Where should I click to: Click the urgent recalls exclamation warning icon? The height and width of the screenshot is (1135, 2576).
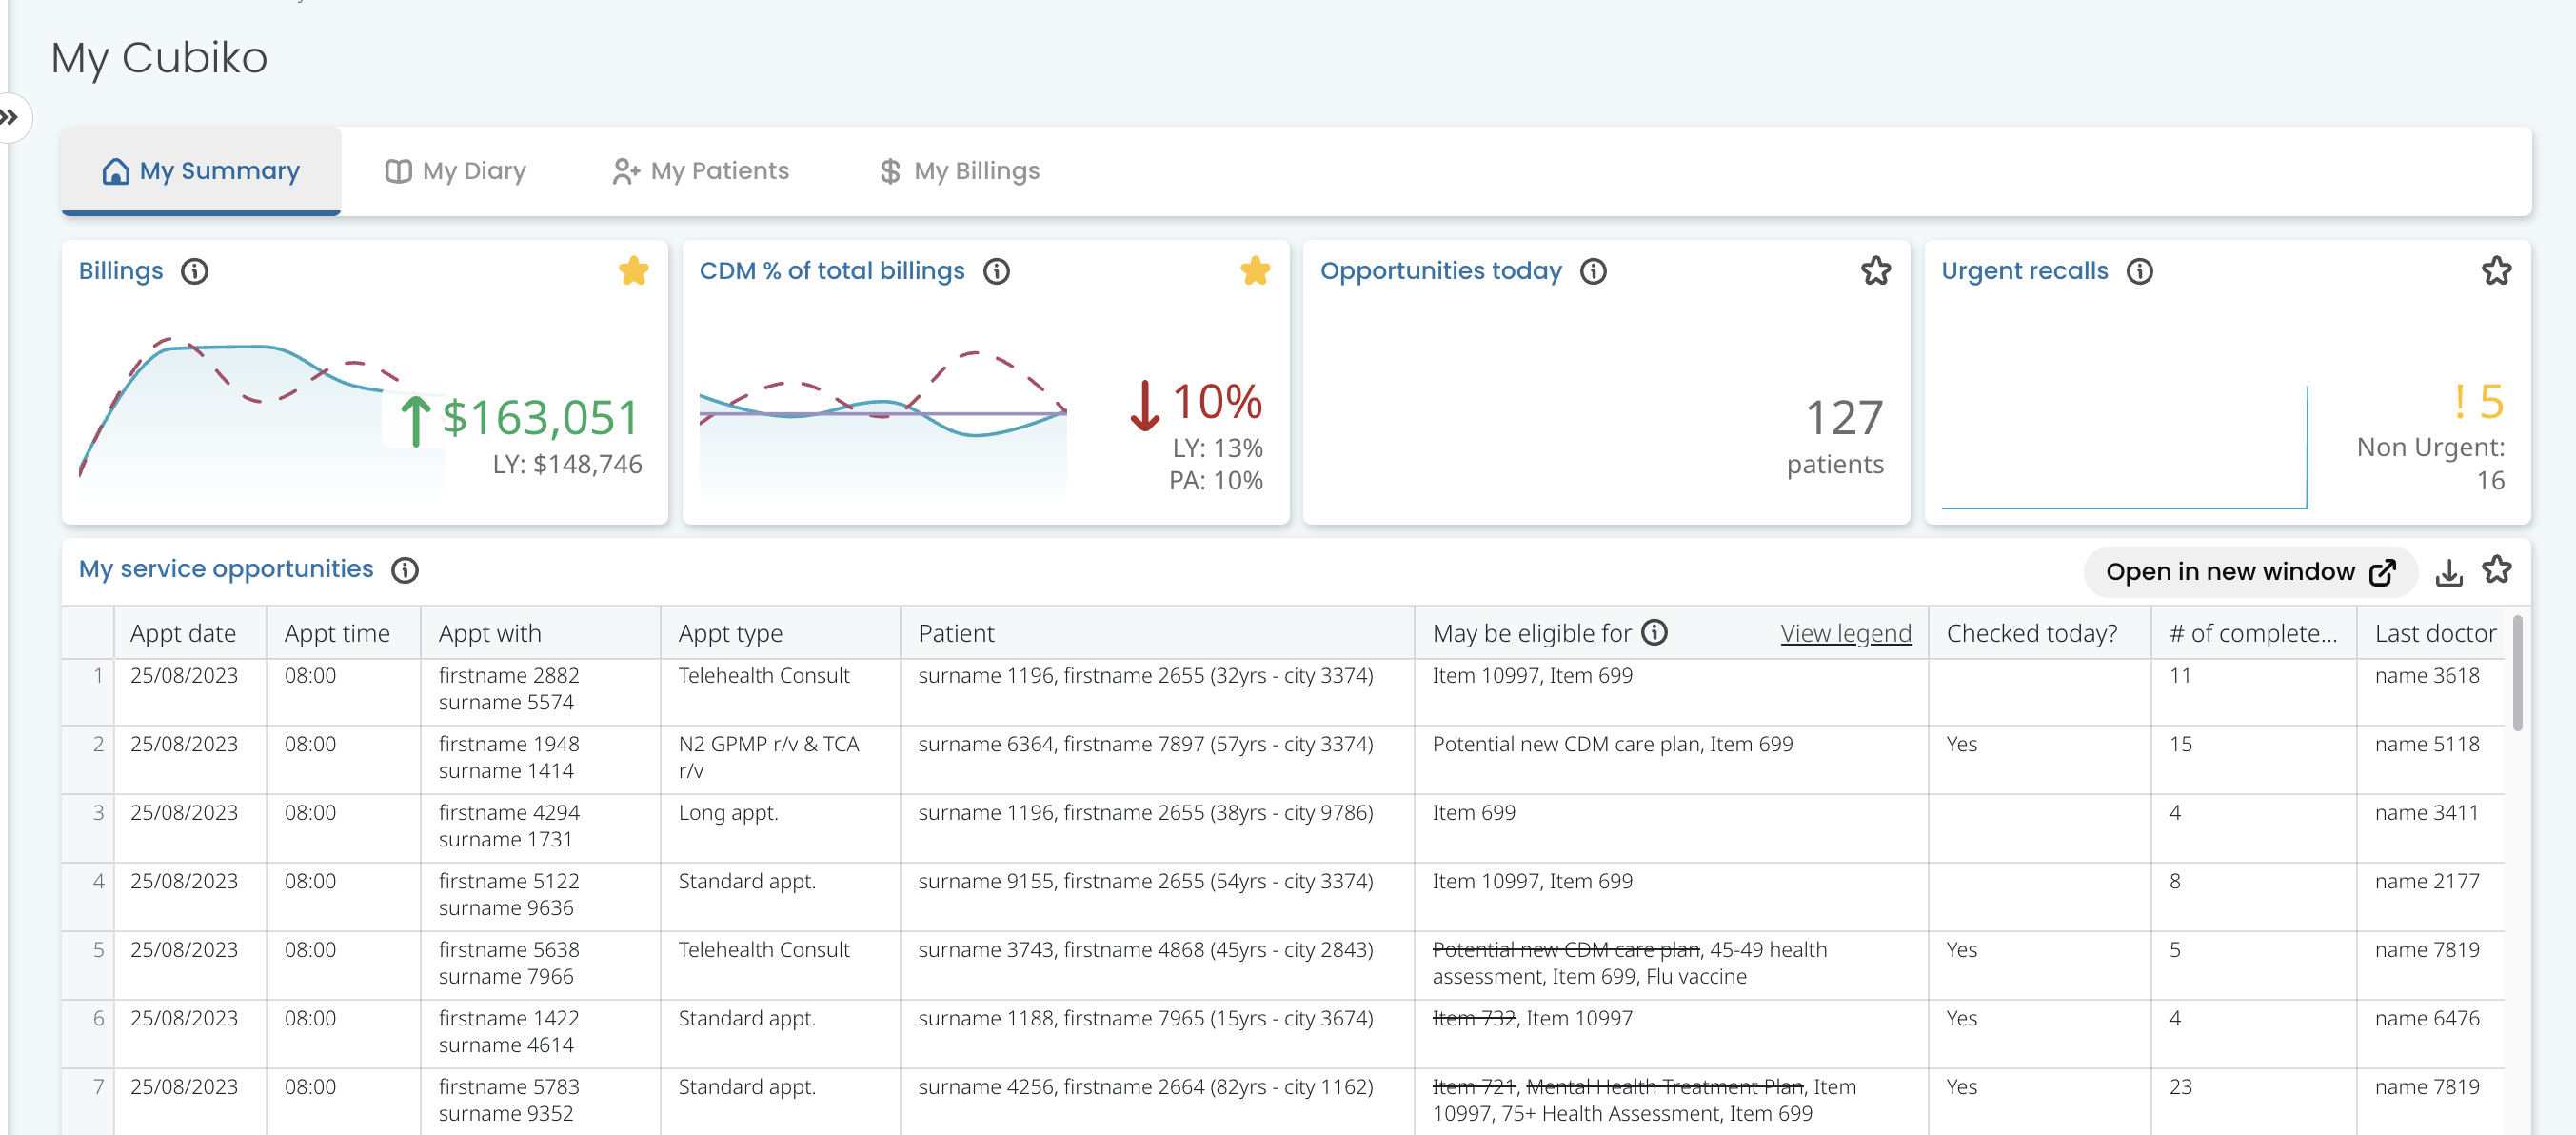coord(2459,402)
